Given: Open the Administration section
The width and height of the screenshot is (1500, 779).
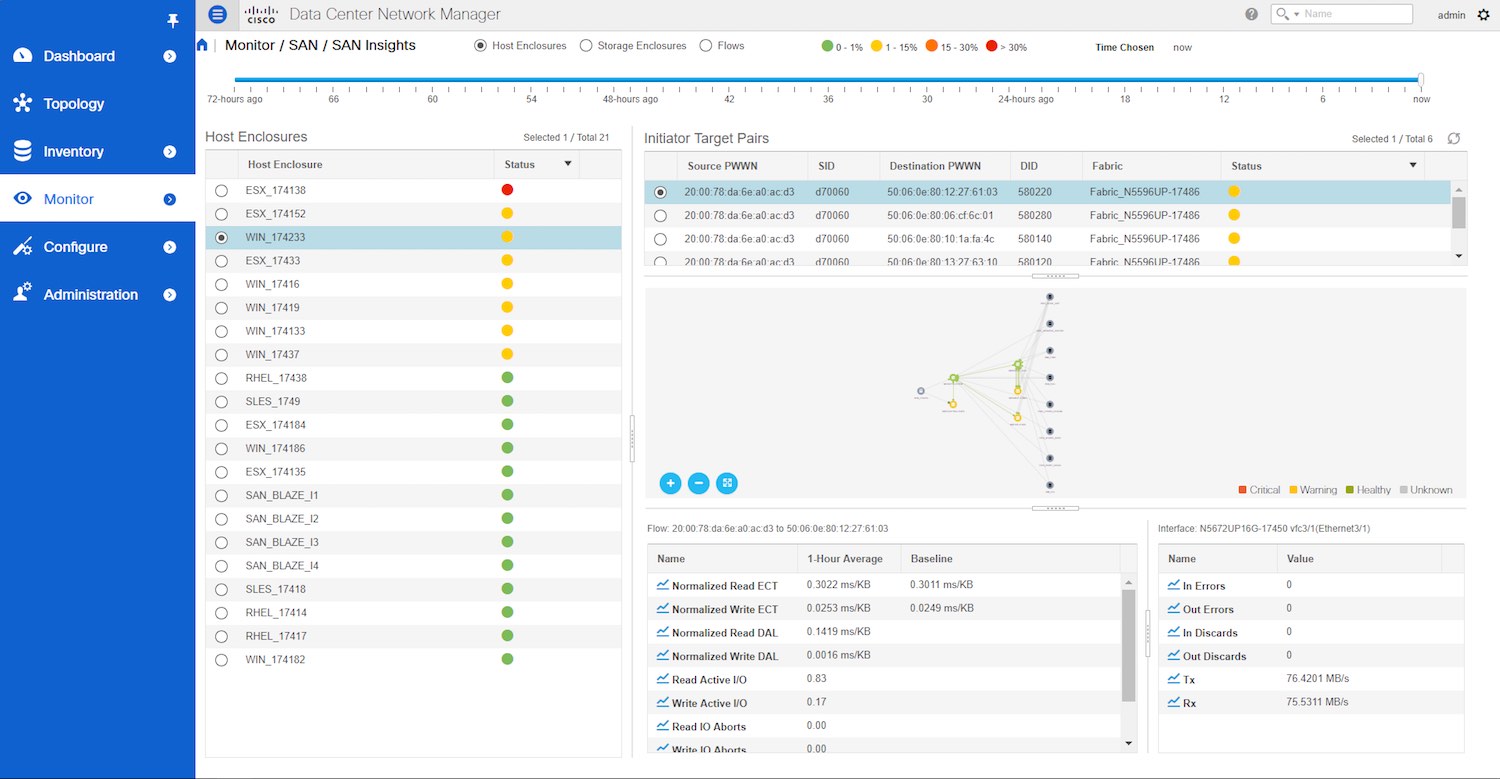Looking at the screenshot, I should coord(90,294).
